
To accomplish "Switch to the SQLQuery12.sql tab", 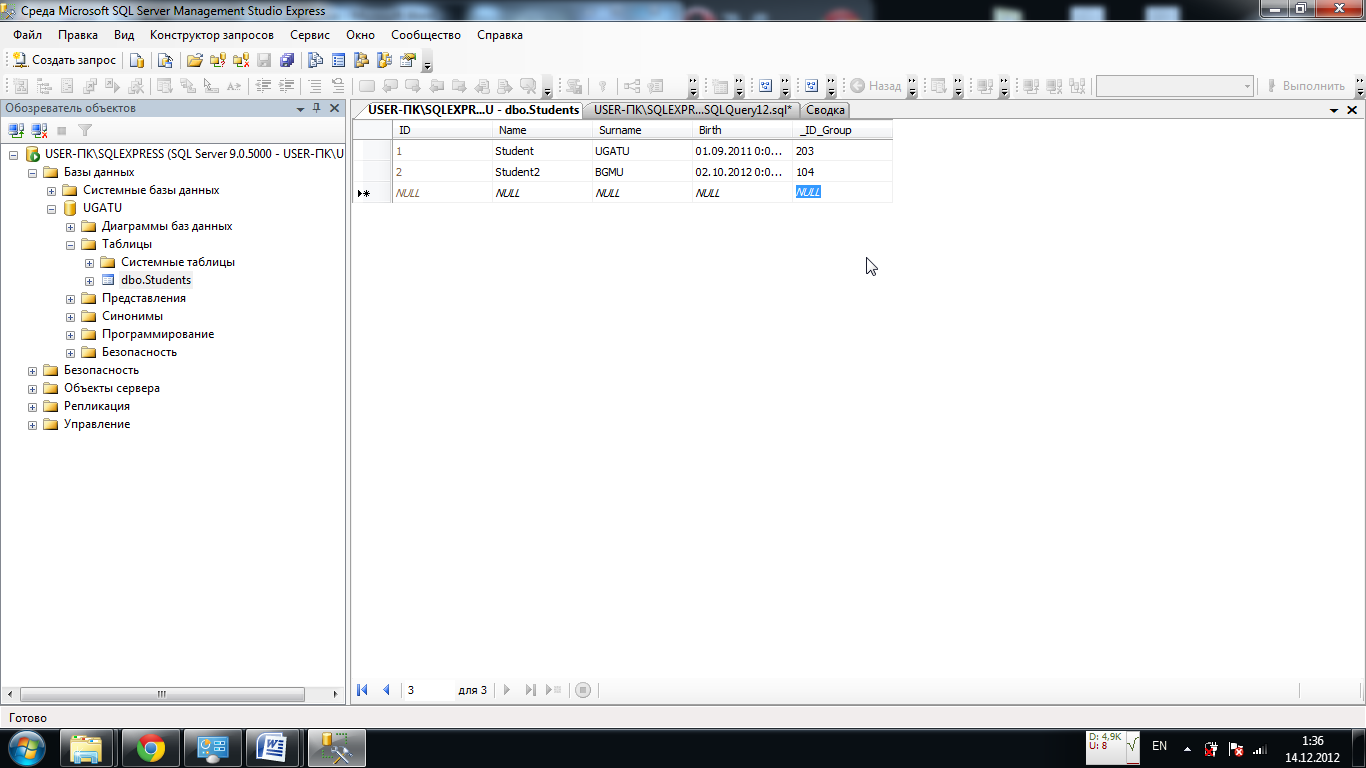I will [692, 110].
